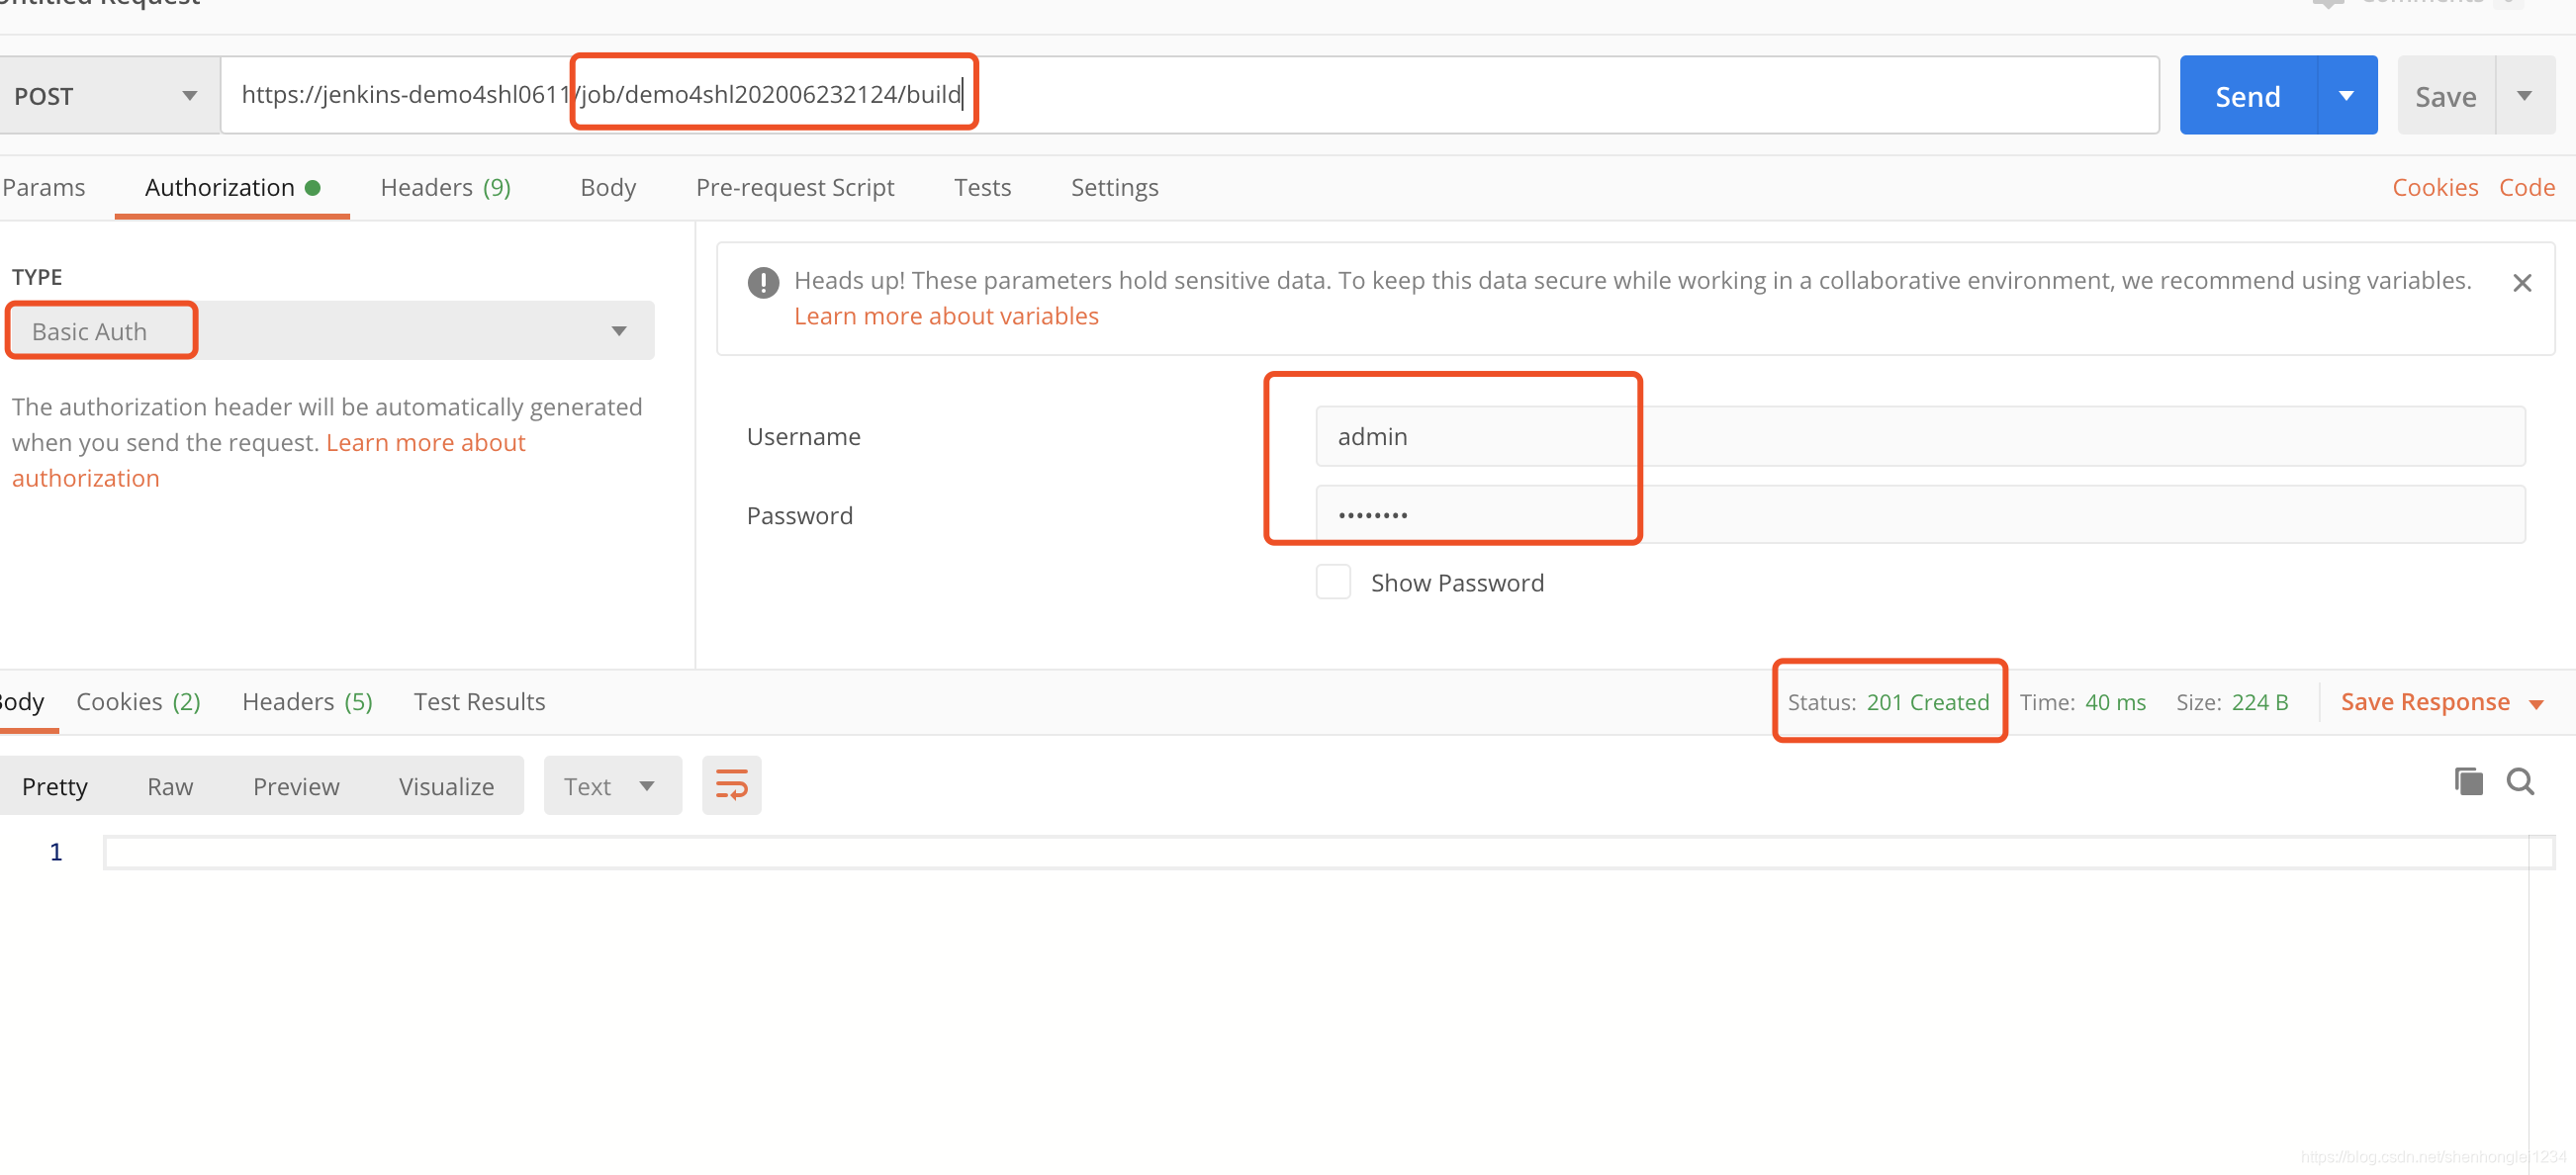Select the response Cookies (2) tab

pos(138,702)
